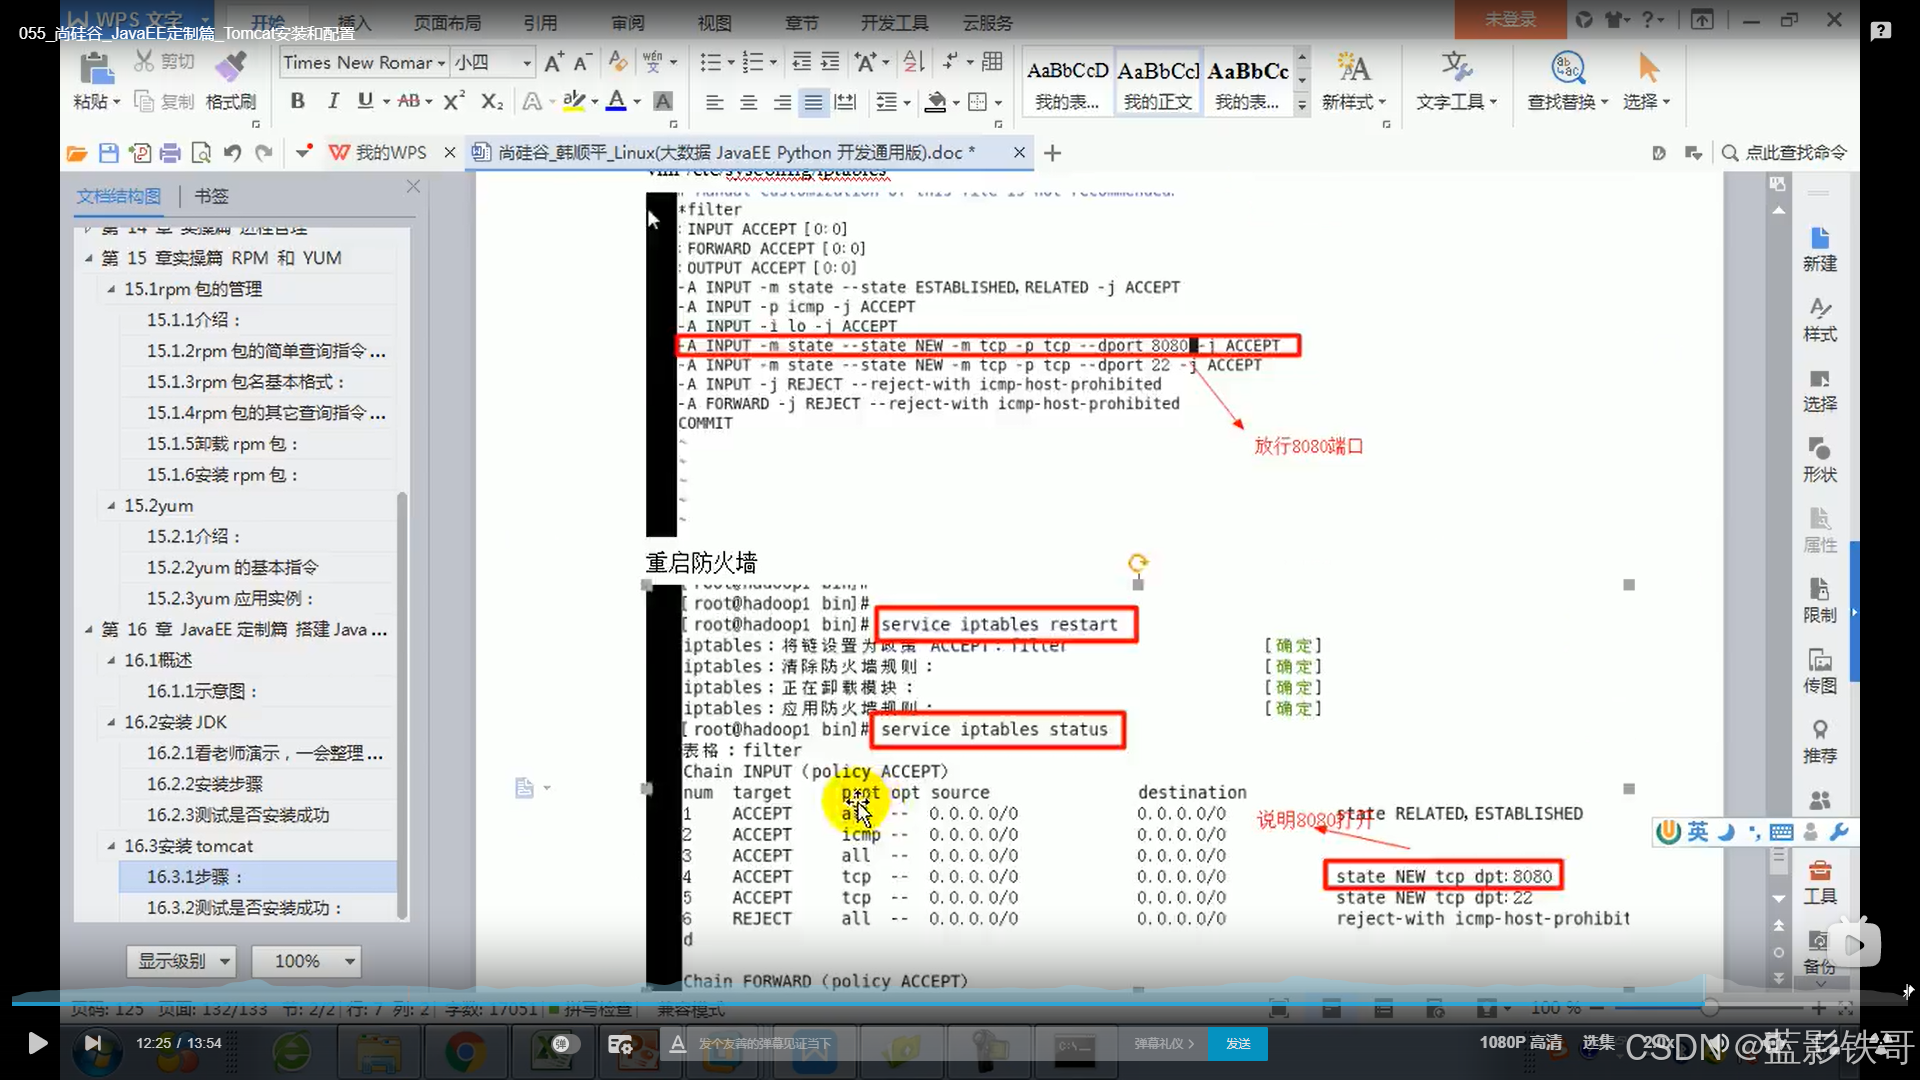Image resolution: width=1920 pixels, height=1080 pixels.
Task: Toggle Bold formatting
Action: point(297,101)
